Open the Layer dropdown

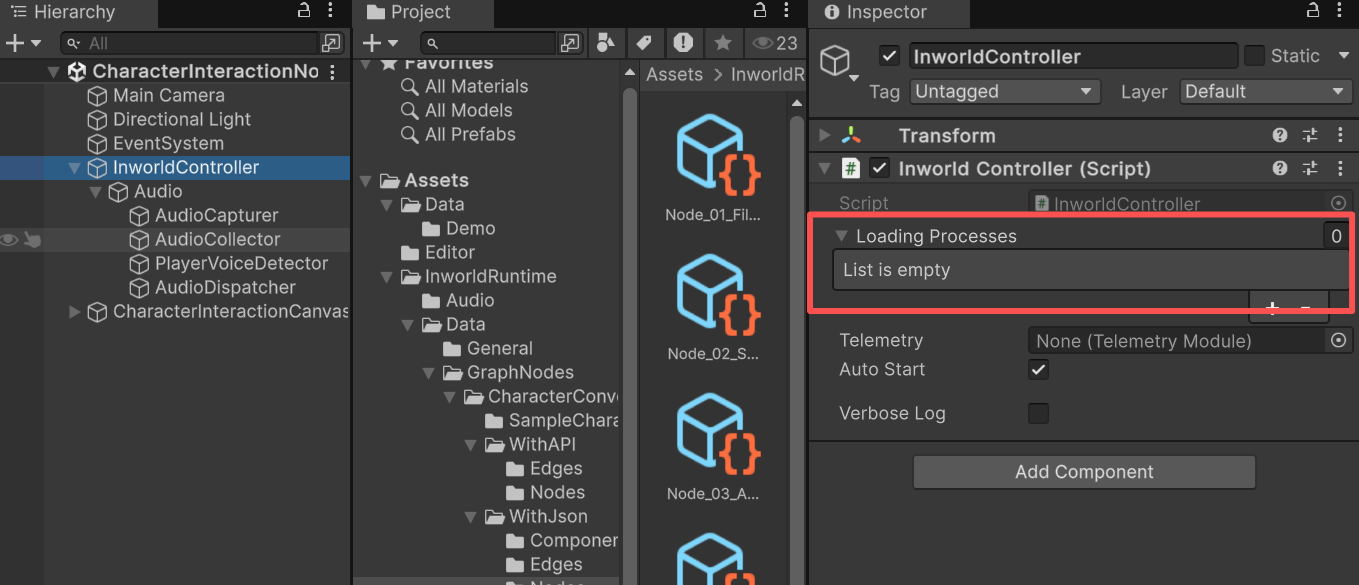coord(1266,91)
